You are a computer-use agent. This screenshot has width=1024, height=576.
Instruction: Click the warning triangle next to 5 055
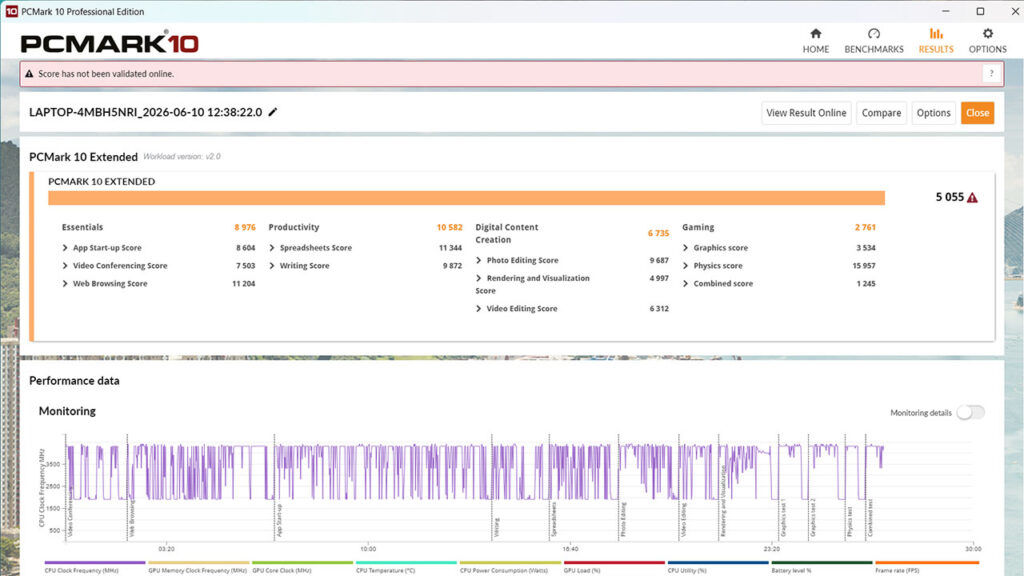click(972, 197)
